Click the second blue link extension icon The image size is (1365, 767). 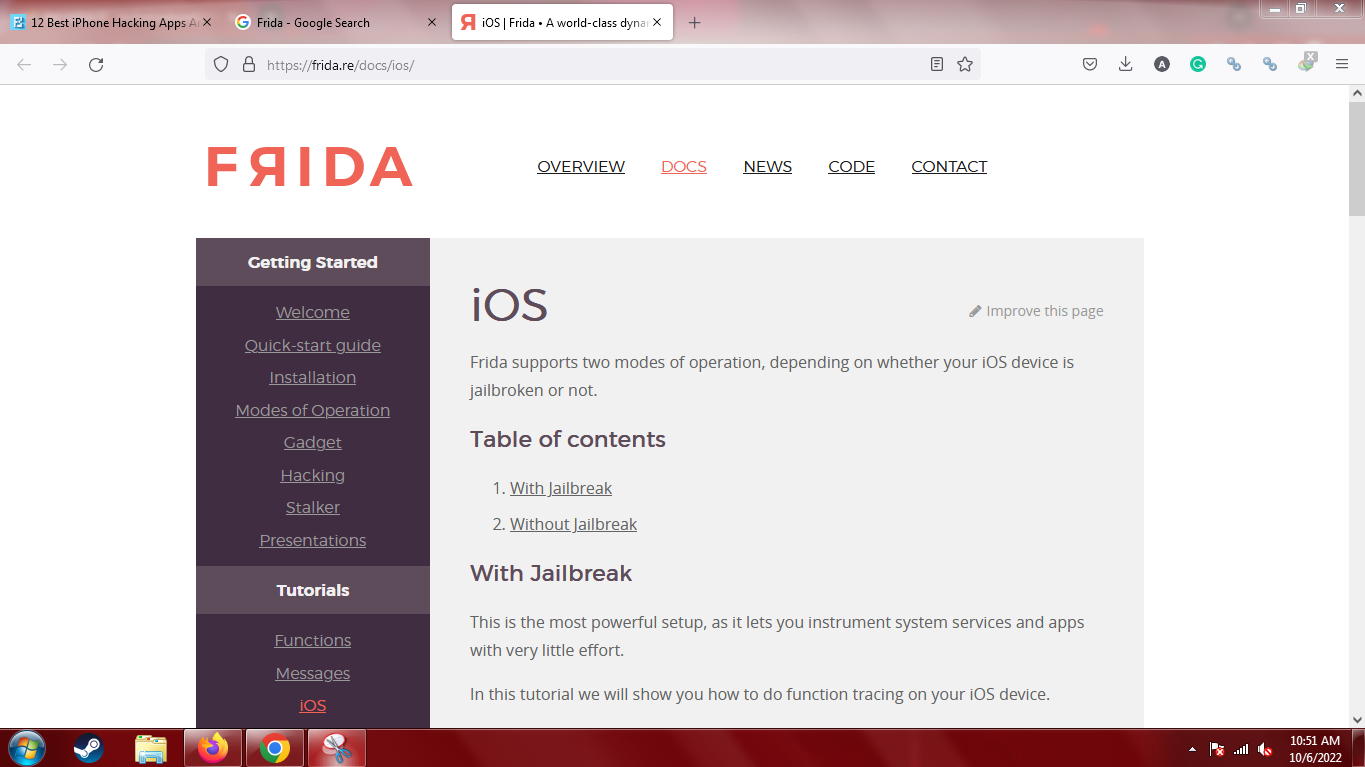(1270, 64)
